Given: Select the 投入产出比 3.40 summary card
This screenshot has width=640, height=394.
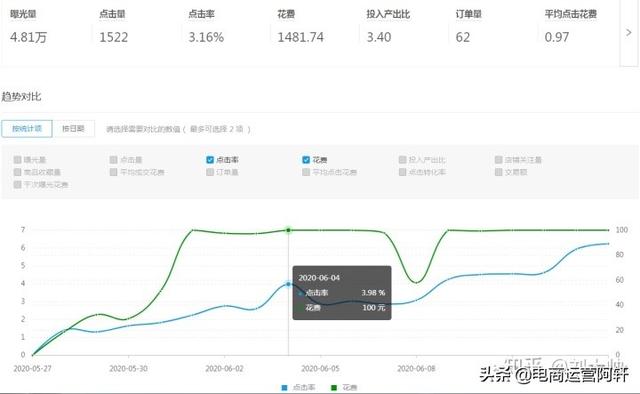Looking at the screenshot, I should (x=403, y=27).
